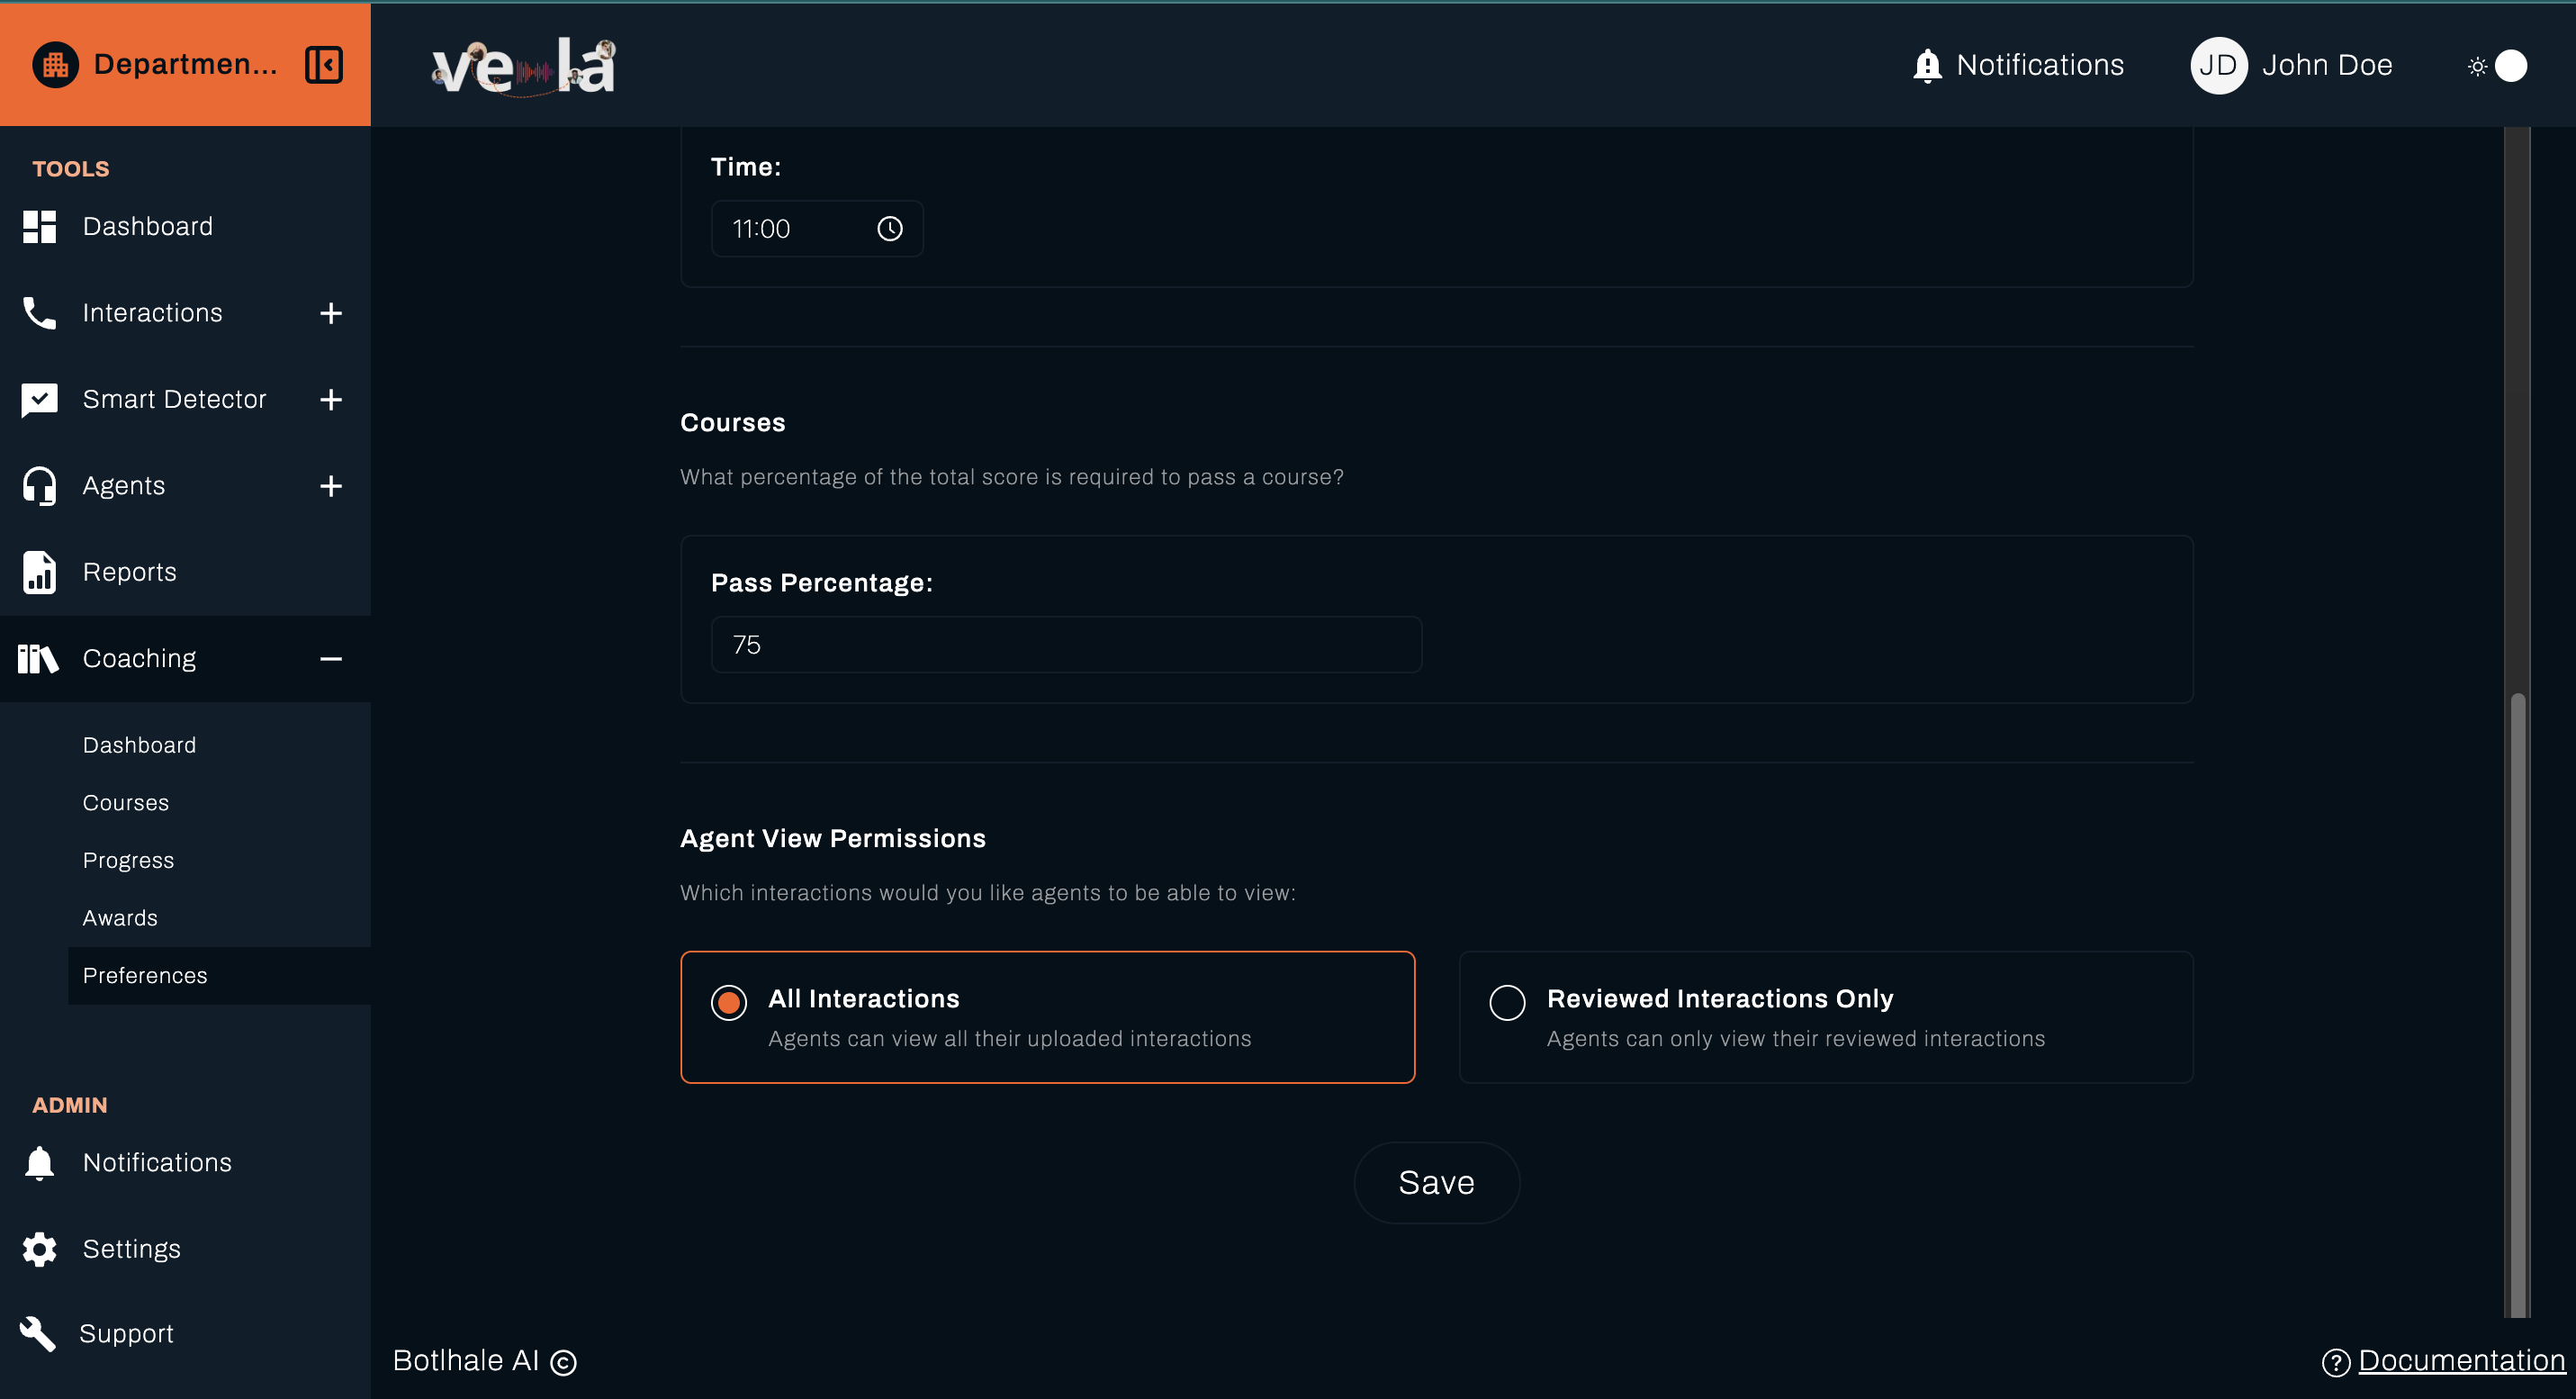
Task: Go to the Awards submenu item
Action: pos(120,918)
